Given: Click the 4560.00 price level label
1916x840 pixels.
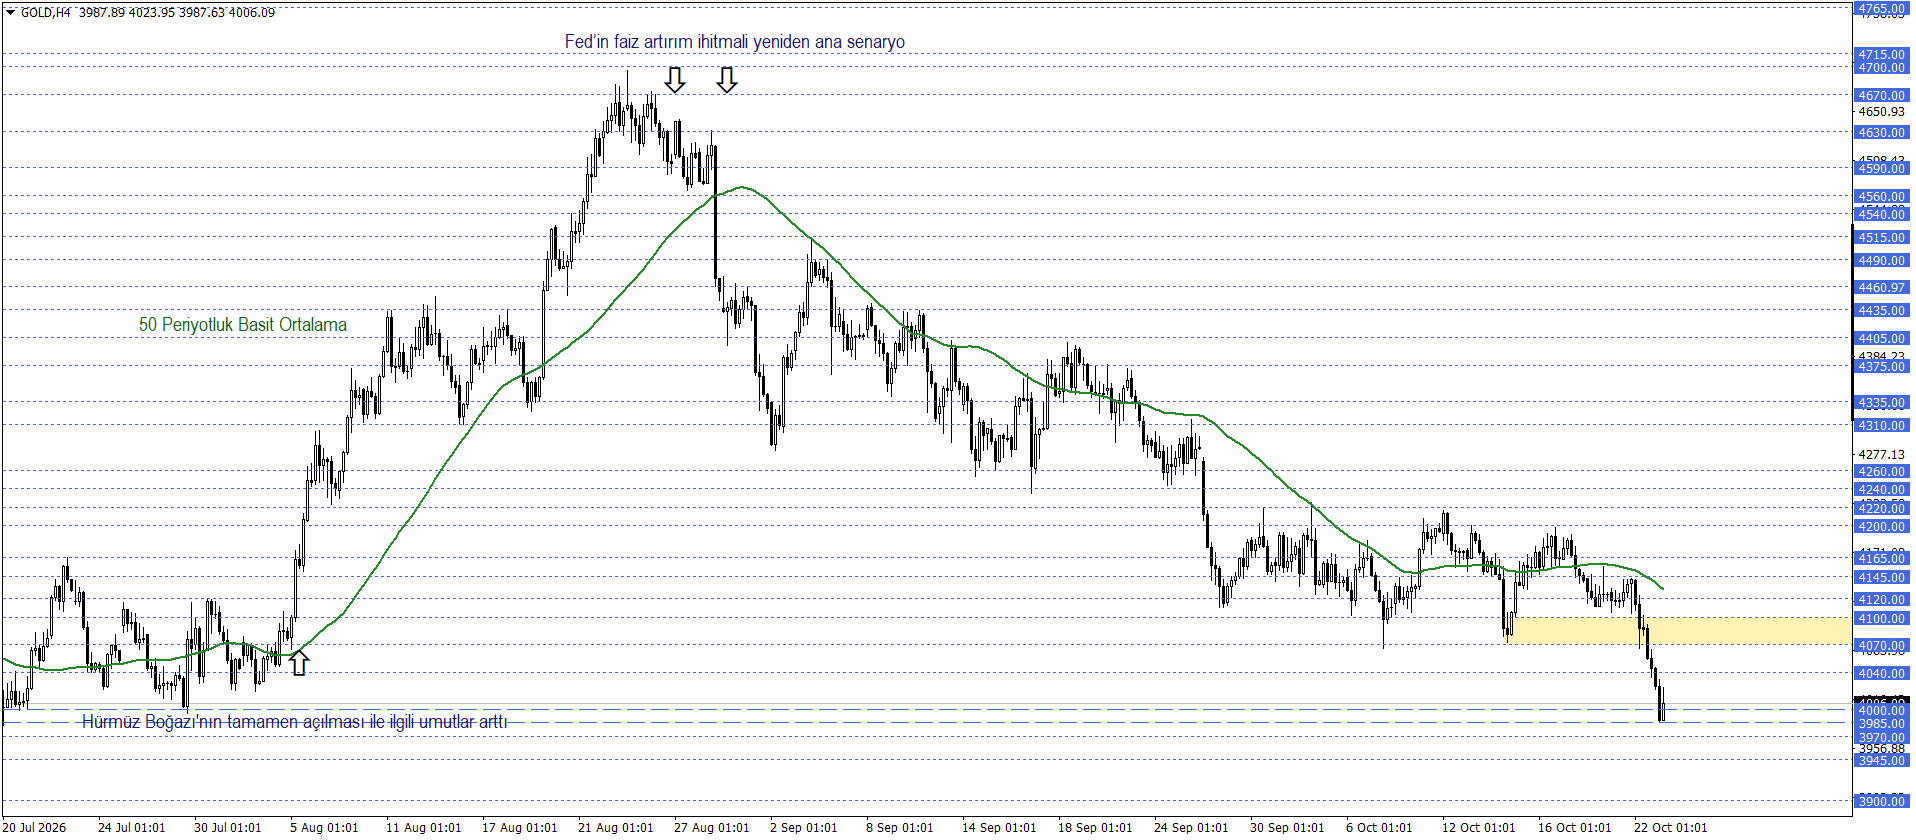Looking at the screenshot, I should [1882, 197].
